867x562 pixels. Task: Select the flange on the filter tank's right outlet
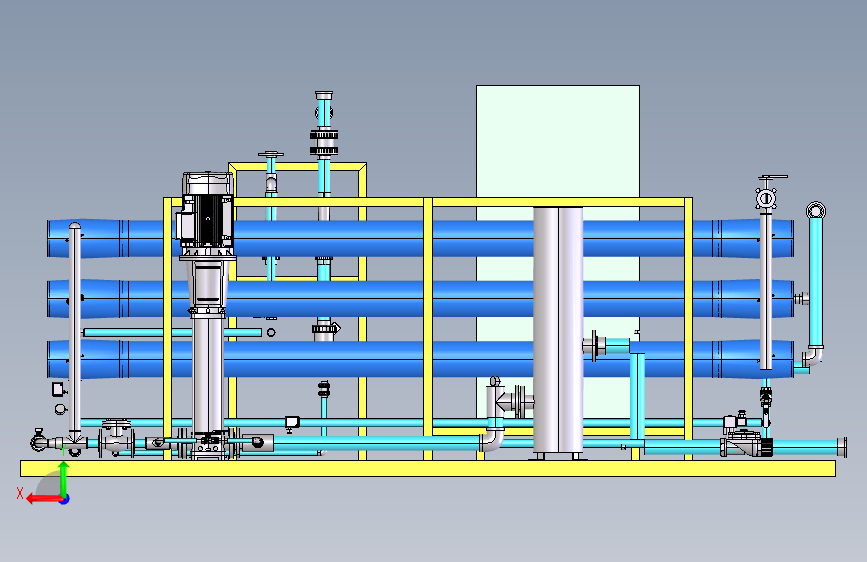[594, 345]
